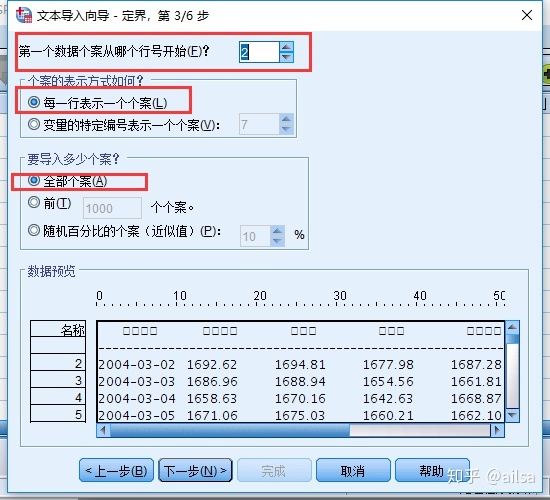Click scroll right arrow in data preview
Image resolution: width=550 pixels, height=500 pixels.
click(x=497, y=430)
